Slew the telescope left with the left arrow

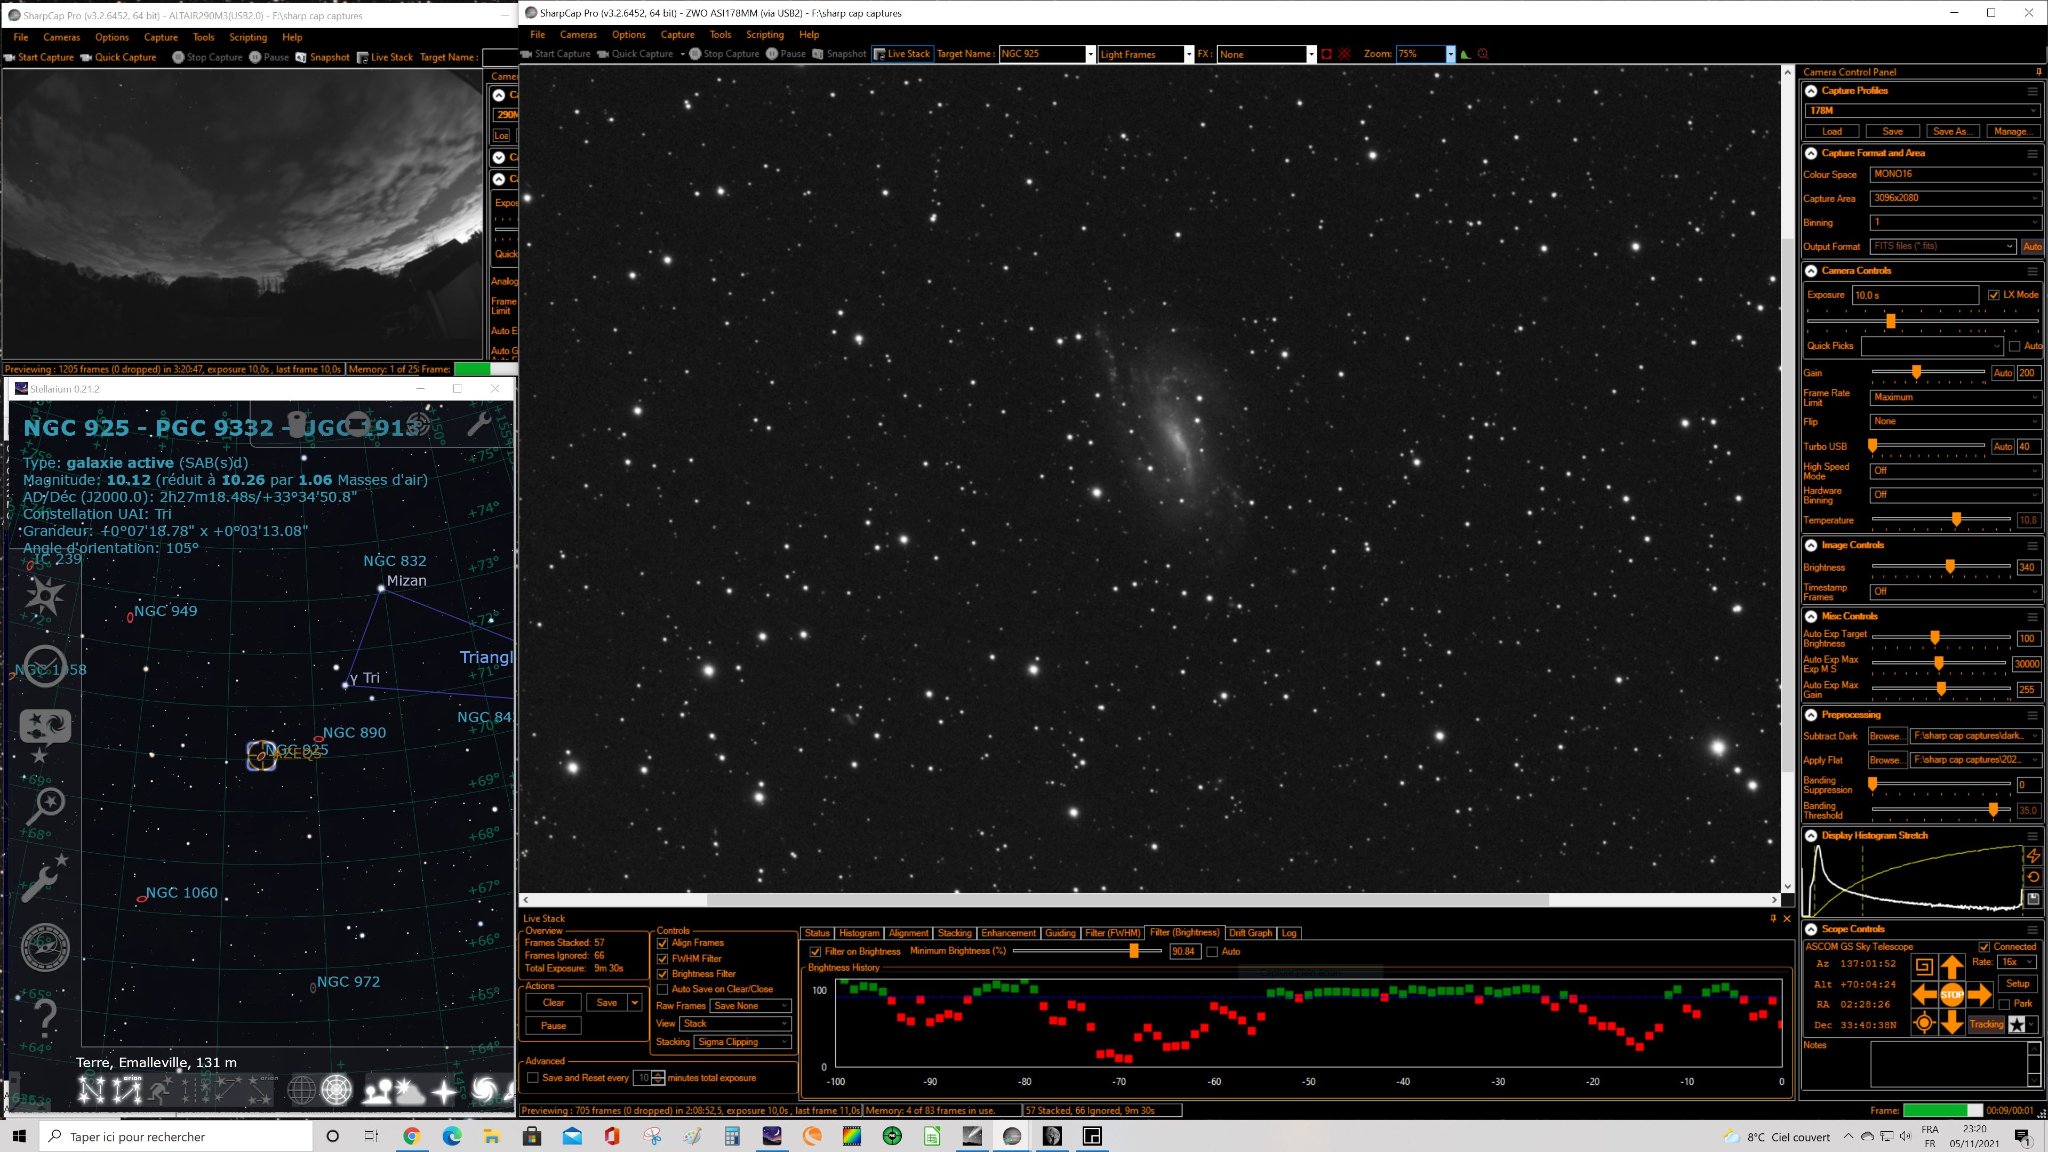[1924, 994]
